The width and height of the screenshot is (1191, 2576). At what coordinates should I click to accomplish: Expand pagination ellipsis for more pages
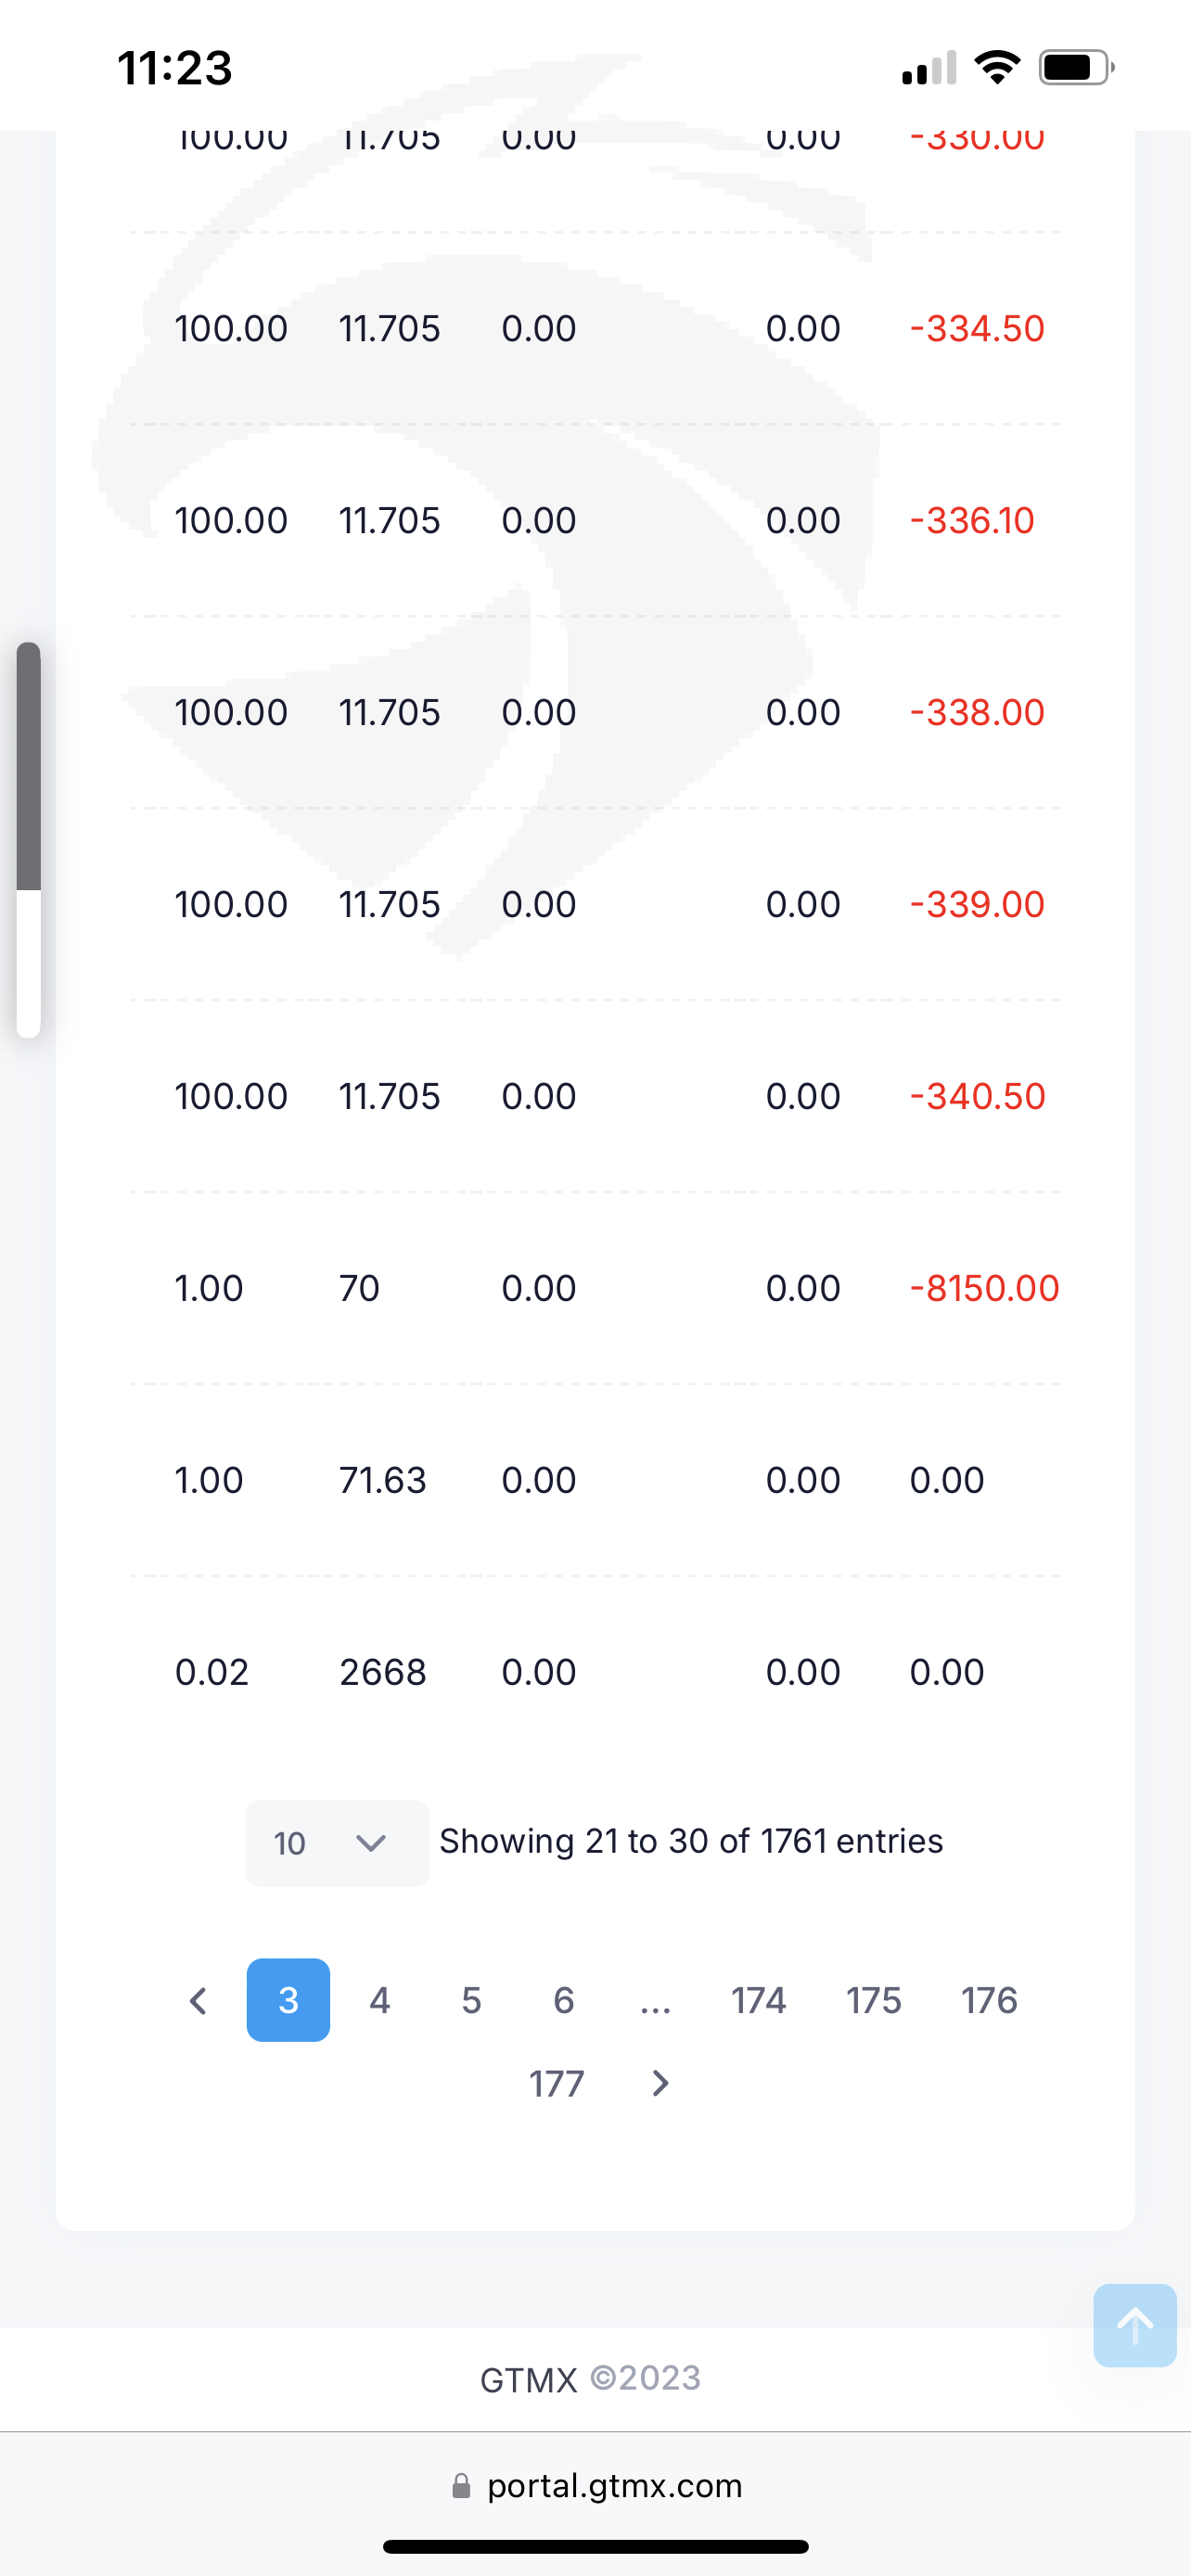point(655,2000)
